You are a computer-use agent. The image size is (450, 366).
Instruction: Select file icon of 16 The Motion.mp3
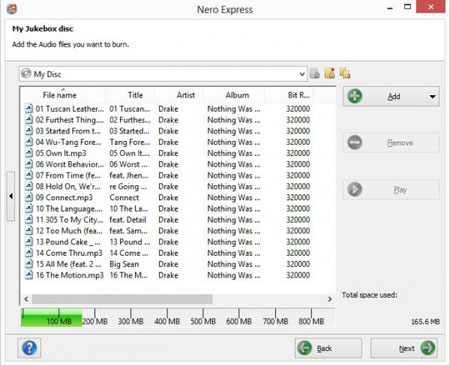coord(29,275)
